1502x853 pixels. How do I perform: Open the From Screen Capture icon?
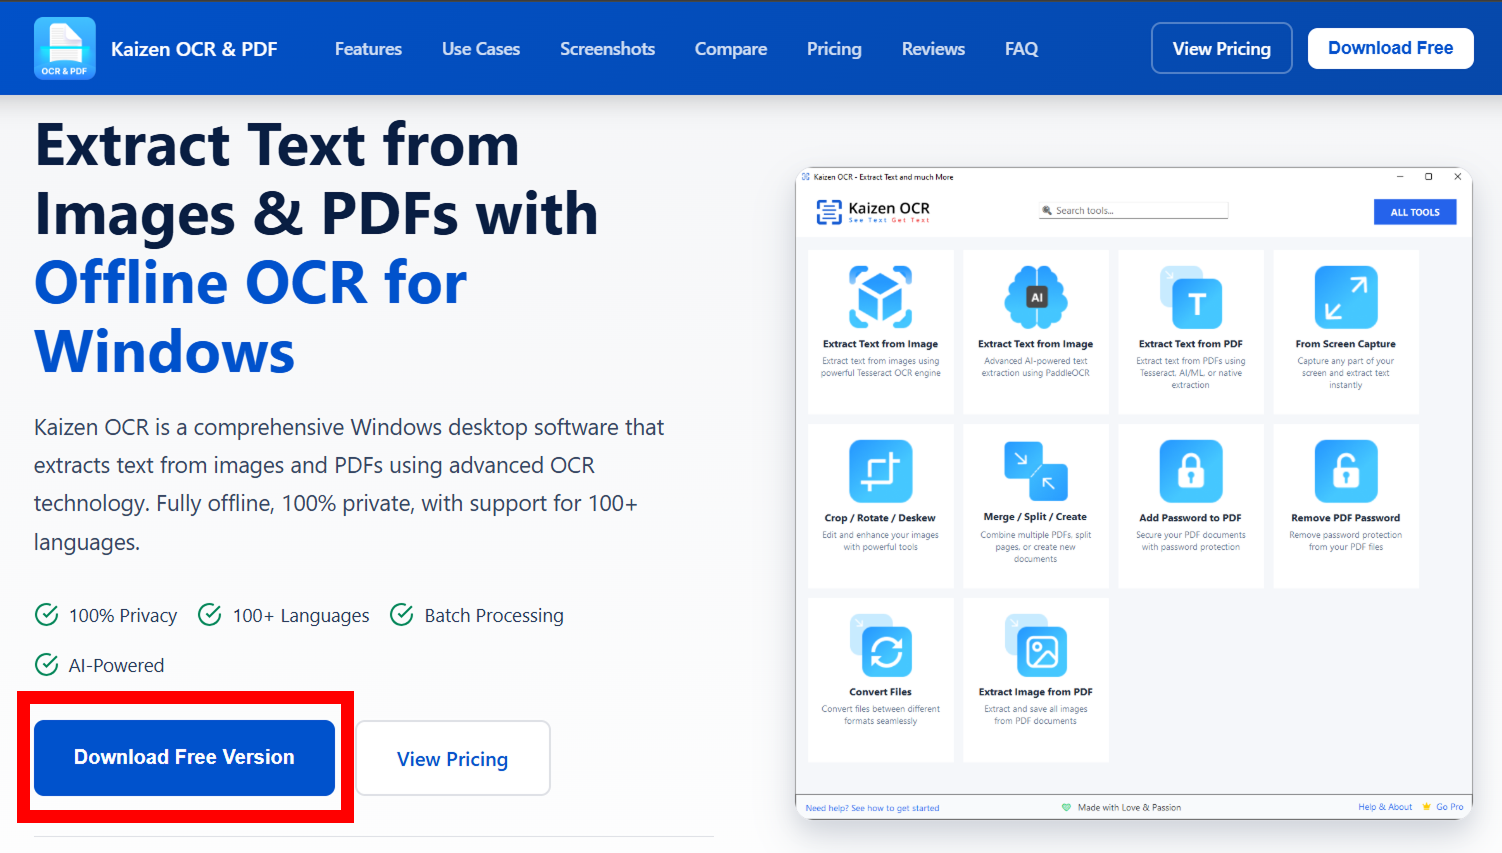coord(1345,297)
